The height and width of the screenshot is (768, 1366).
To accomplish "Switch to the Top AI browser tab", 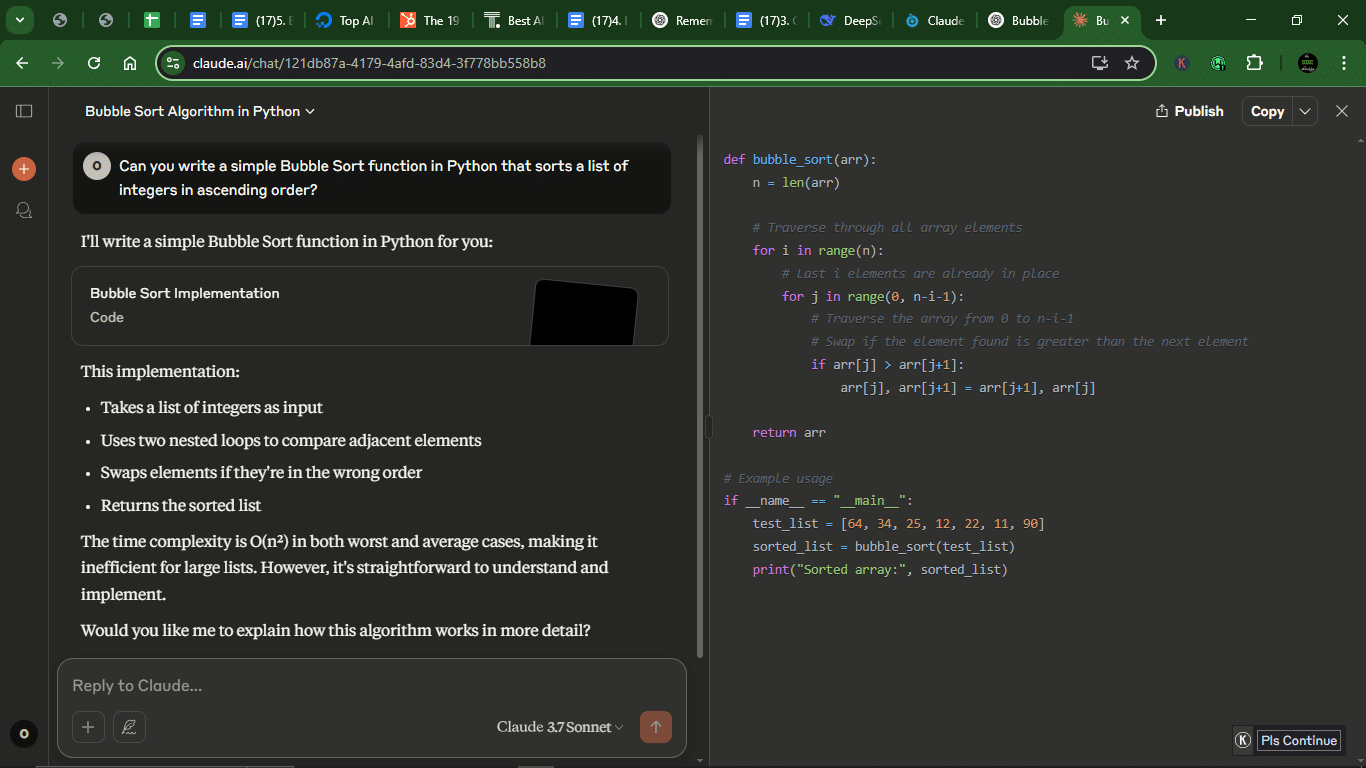I will [344, 20].
